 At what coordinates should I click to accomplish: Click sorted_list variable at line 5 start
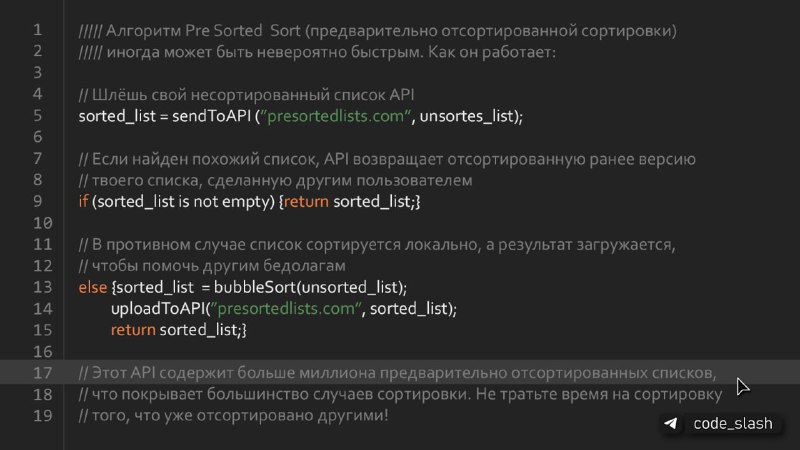[x=117, y=116]
